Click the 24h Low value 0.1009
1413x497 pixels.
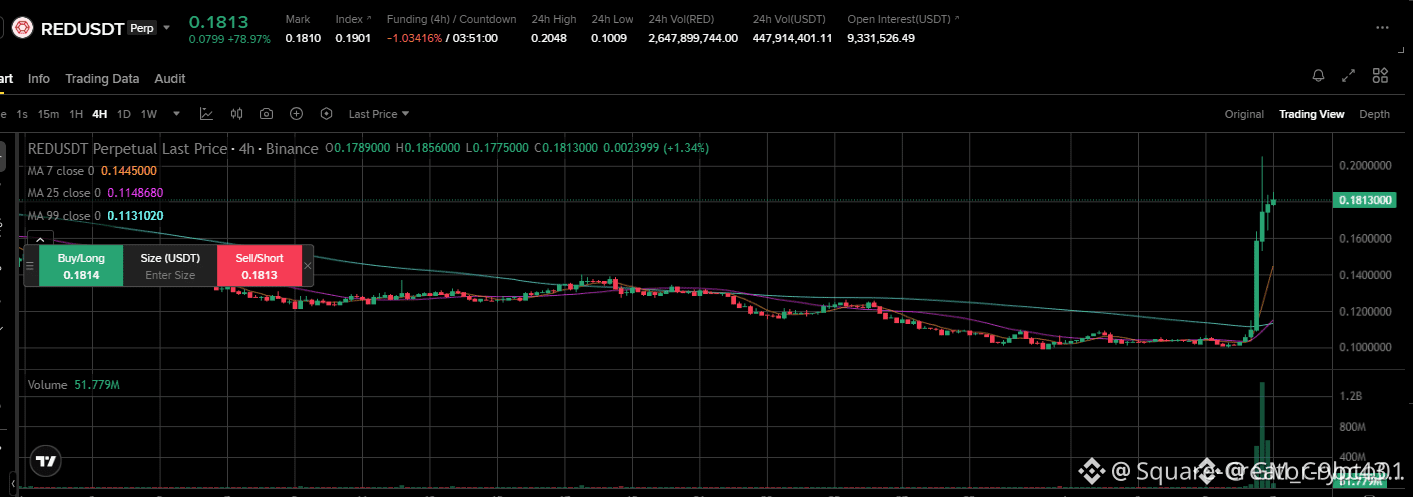(608, 38)
